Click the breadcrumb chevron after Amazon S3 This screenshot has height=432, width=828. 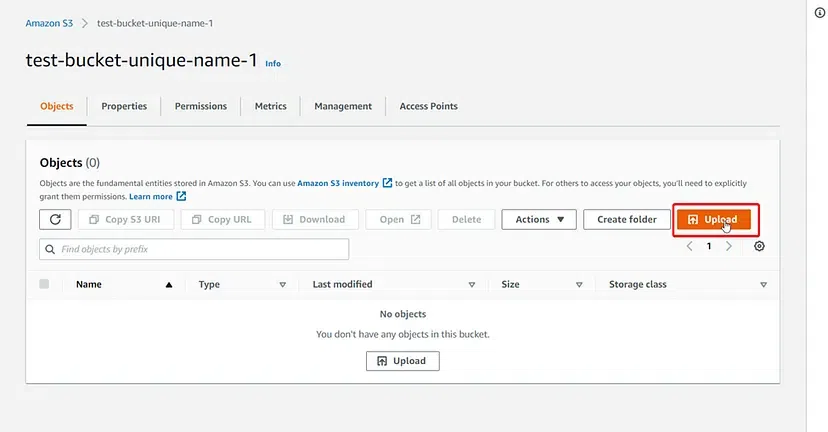point(84,23)
